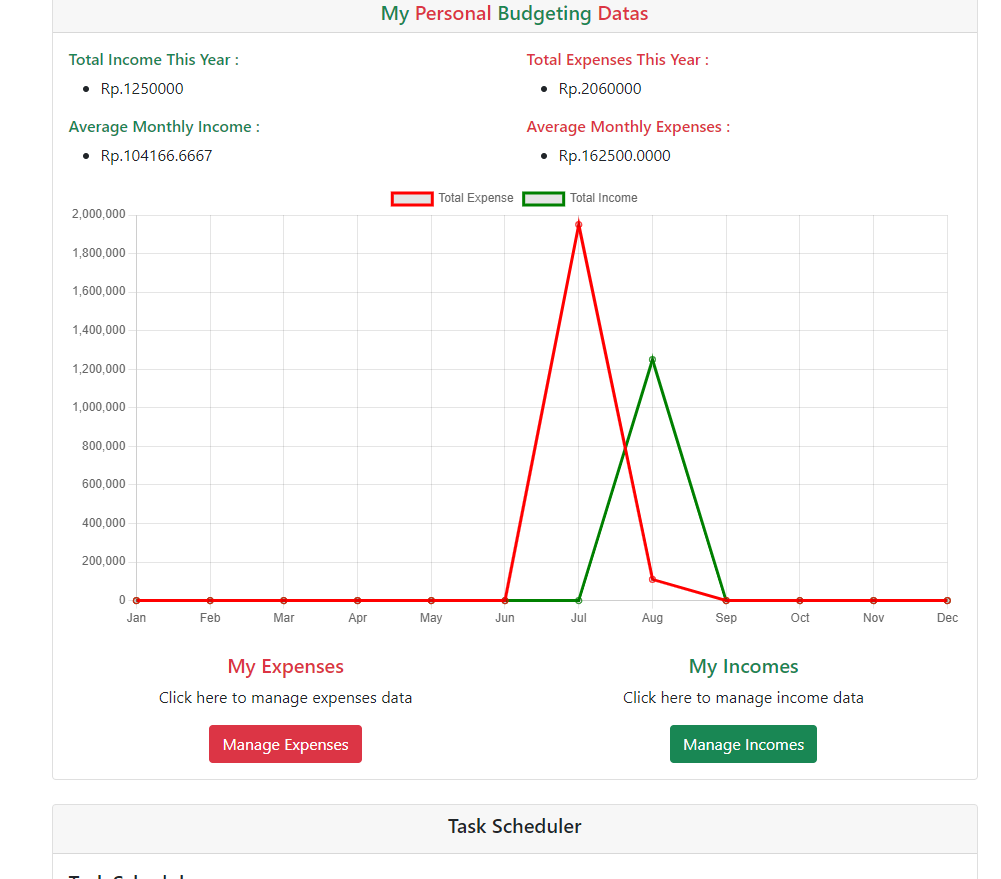The image size is (1001, 879).
Task: Select the green income peak point in August
Action: [x=652, y=359]
